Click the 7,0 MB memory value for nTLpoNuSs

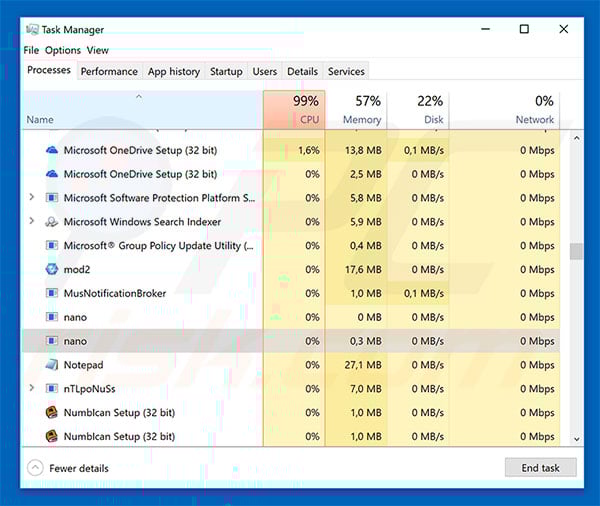[366, 388]
